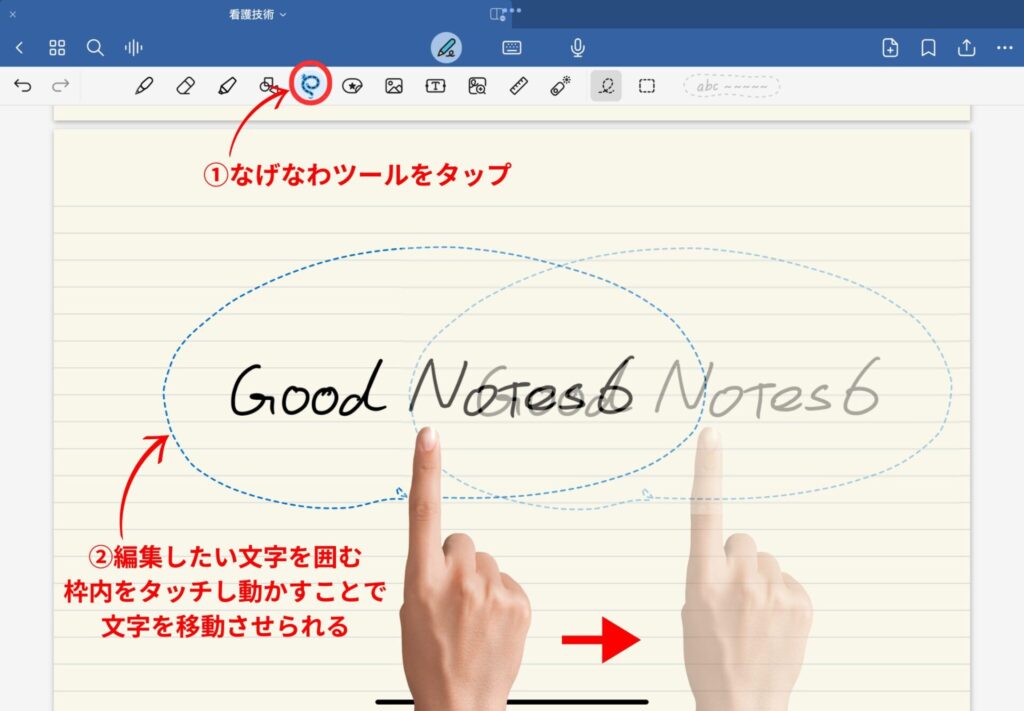Select the Eraser tool
Screen dimensions: 1024x711
pos(185,86)
